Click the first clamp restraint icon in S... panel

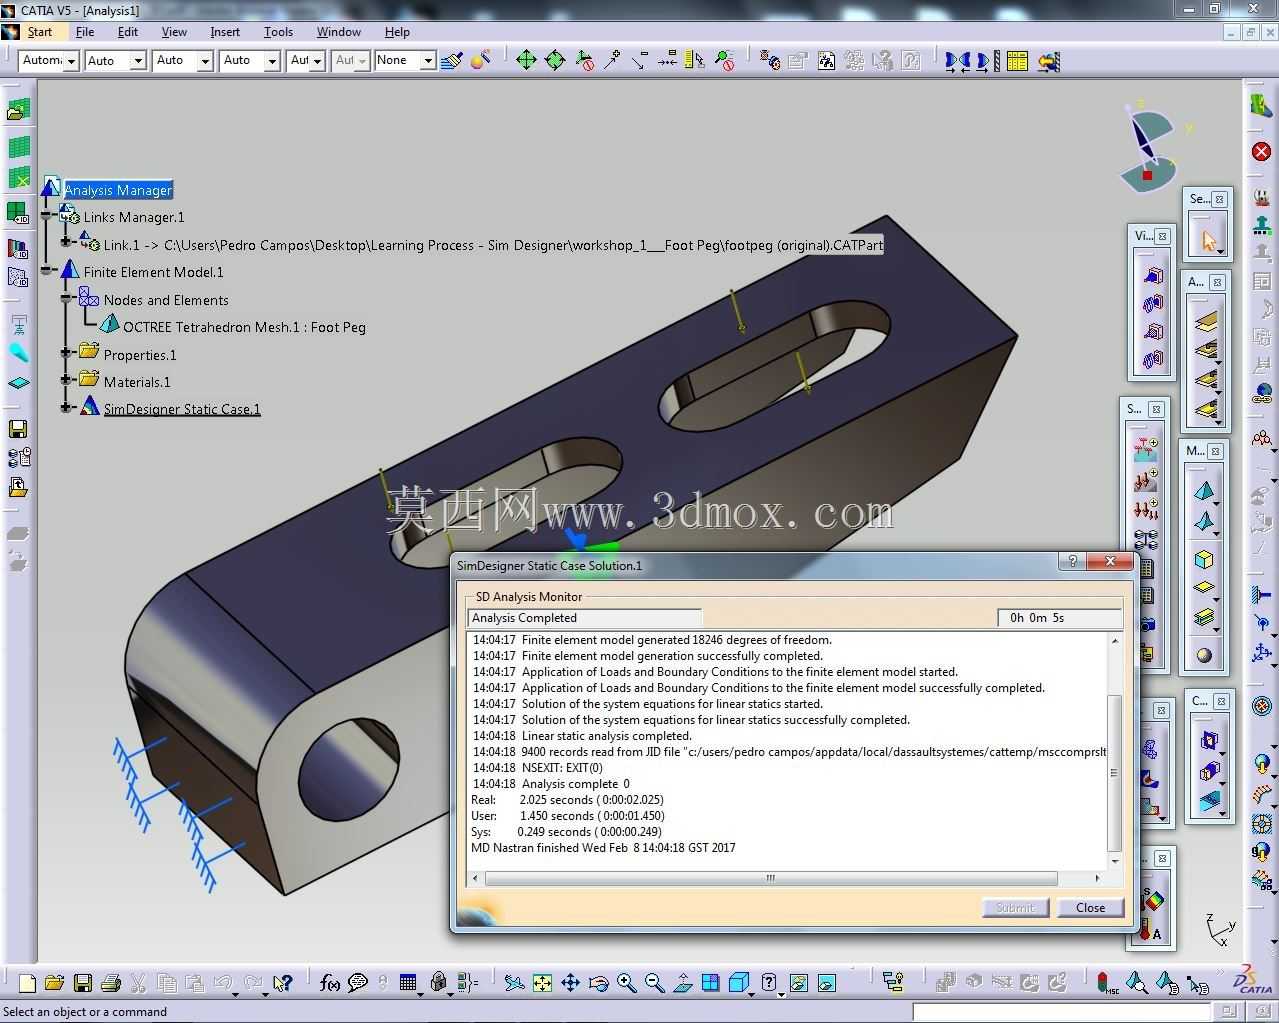click(1146, 449)
